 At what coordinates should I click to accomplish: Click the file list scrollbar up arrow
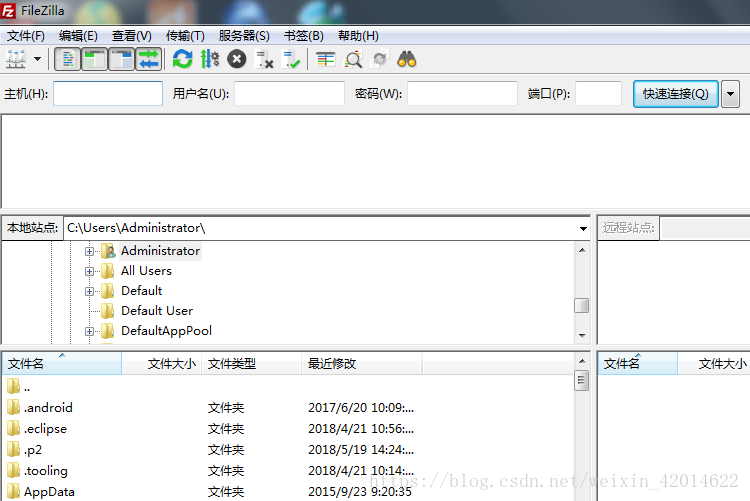pyautogui.click(x=582, y=361)
